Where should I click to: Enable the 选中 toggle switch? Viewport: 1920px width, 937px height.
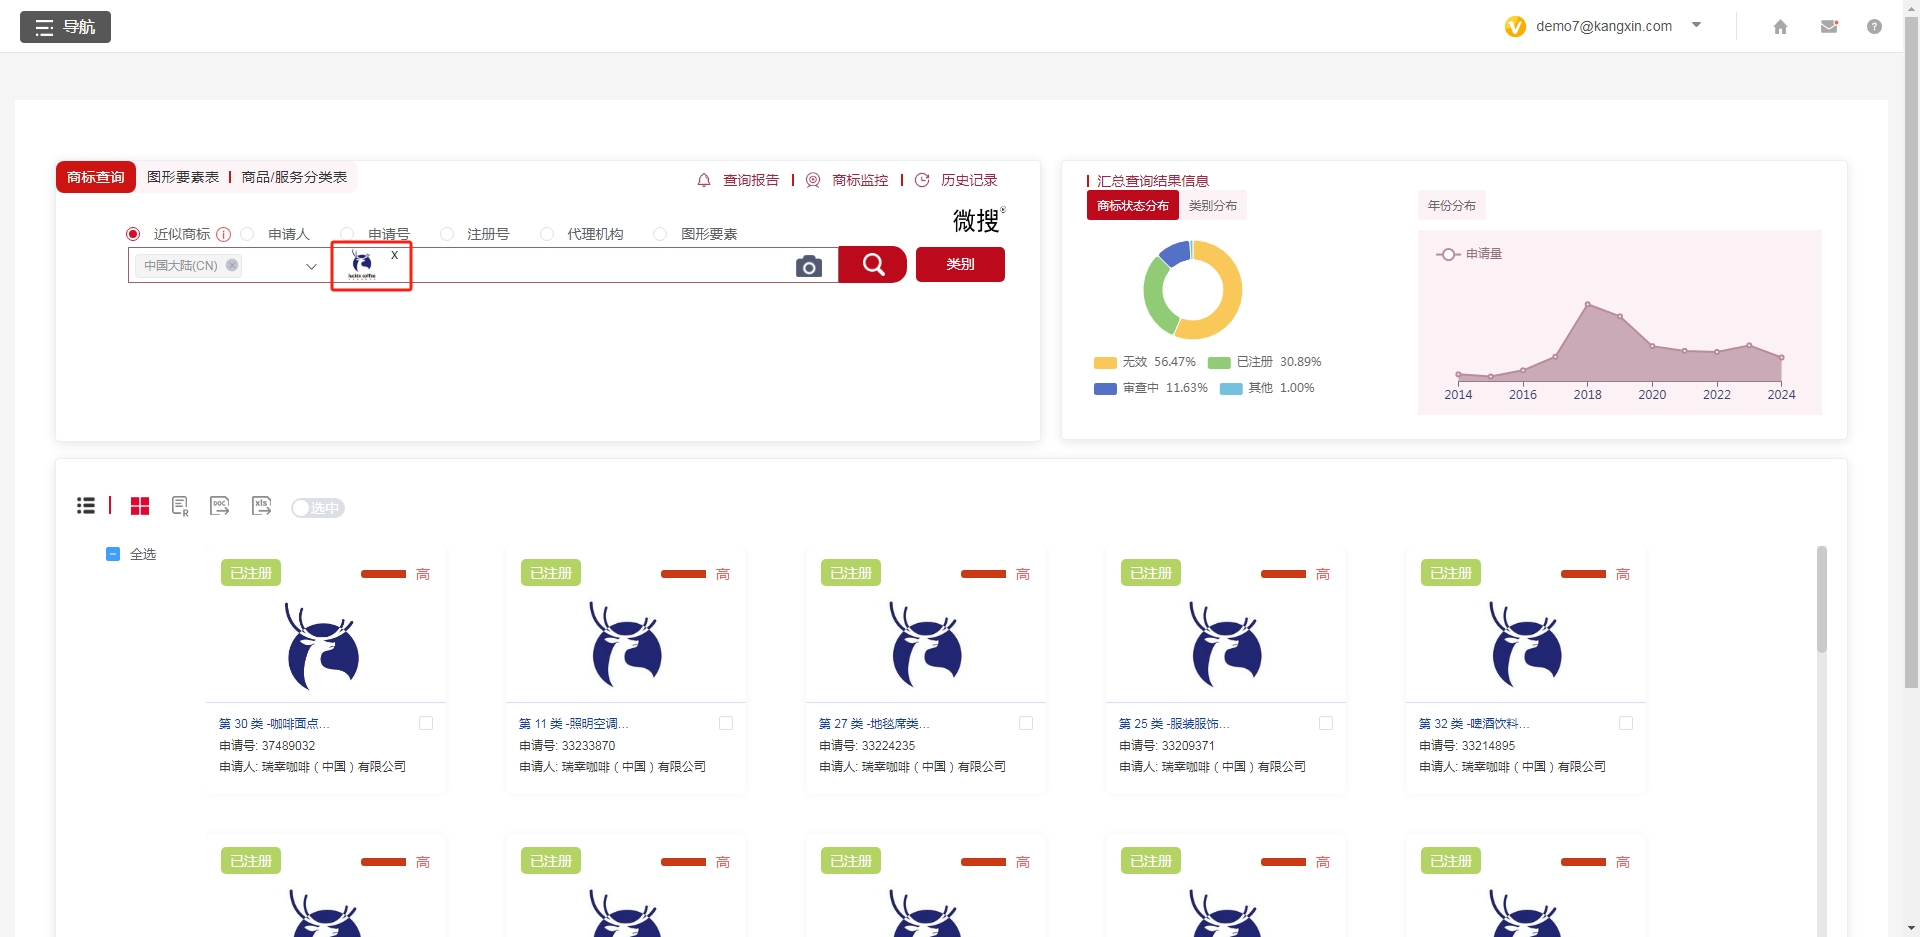pyautogui.click(x=317, y=508)
